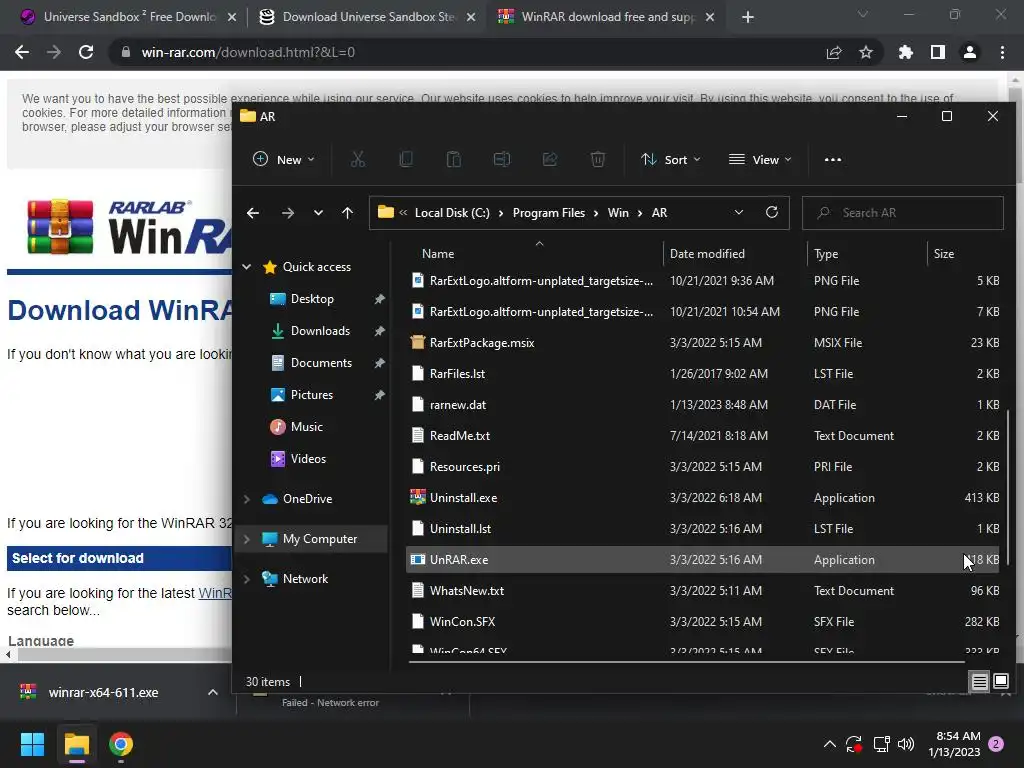The height and width of the screenshot is (768, 1024).
Task: Reload the Chrome page
Action: (x=86, y=52)
